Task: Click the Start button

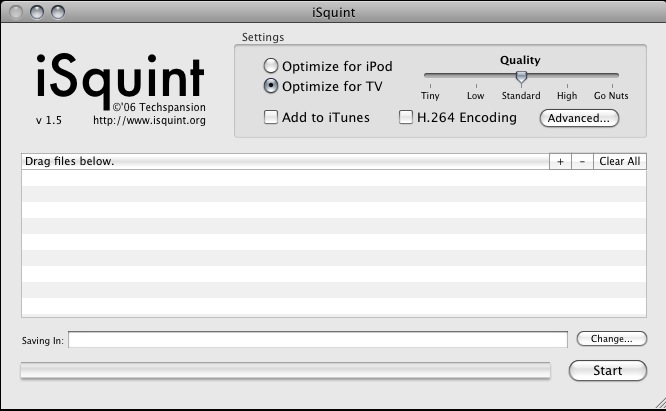Action: coord(608,370)
